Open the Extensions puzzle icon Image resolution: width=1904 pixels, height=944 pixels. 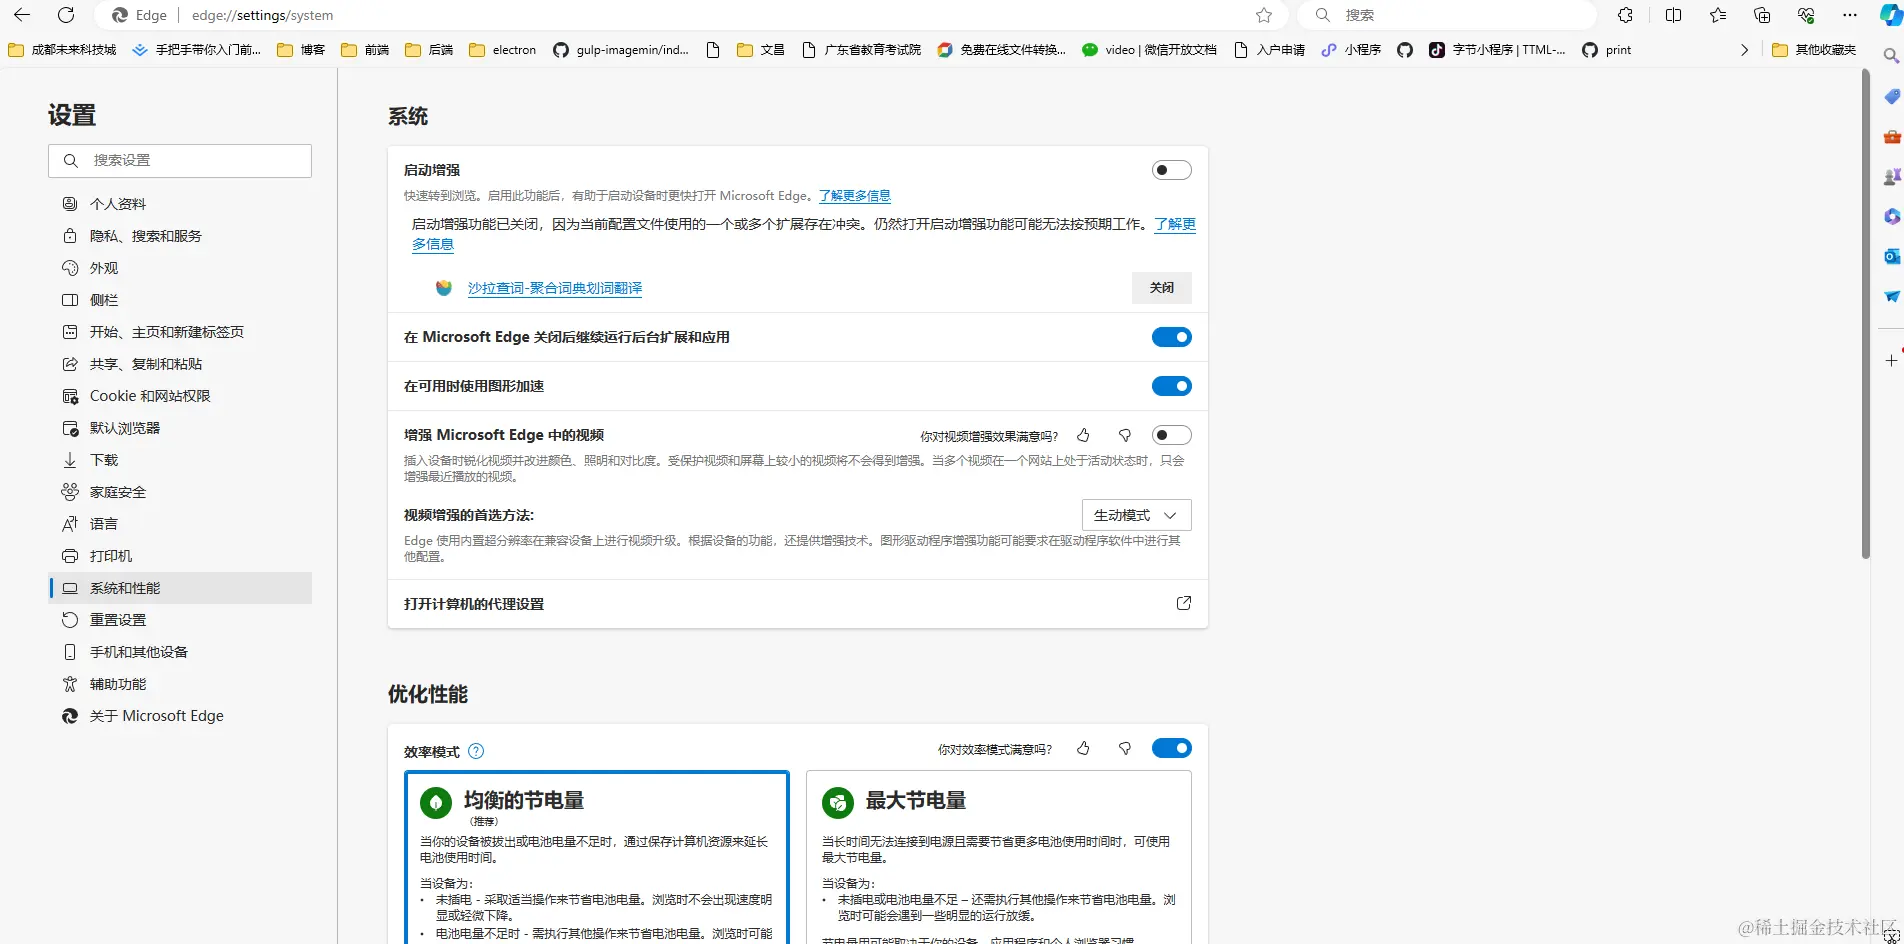[x=1626, y=15]
